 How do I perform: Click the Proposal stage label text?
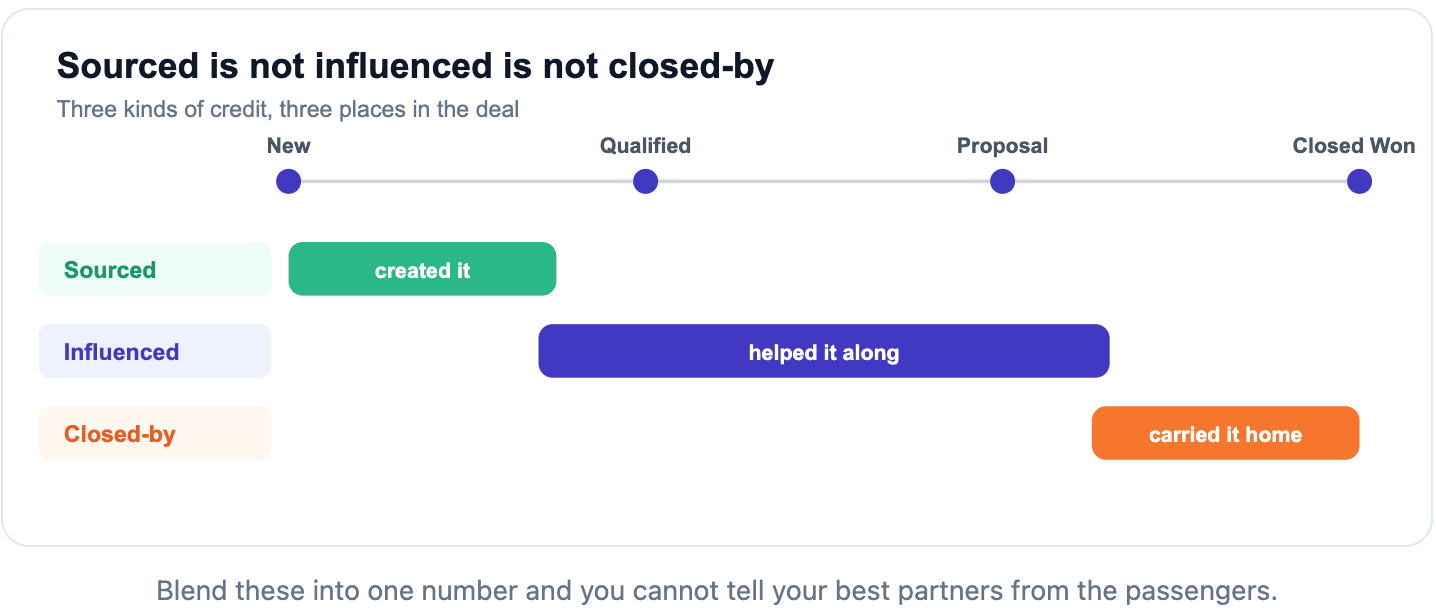coord(1002,146)
